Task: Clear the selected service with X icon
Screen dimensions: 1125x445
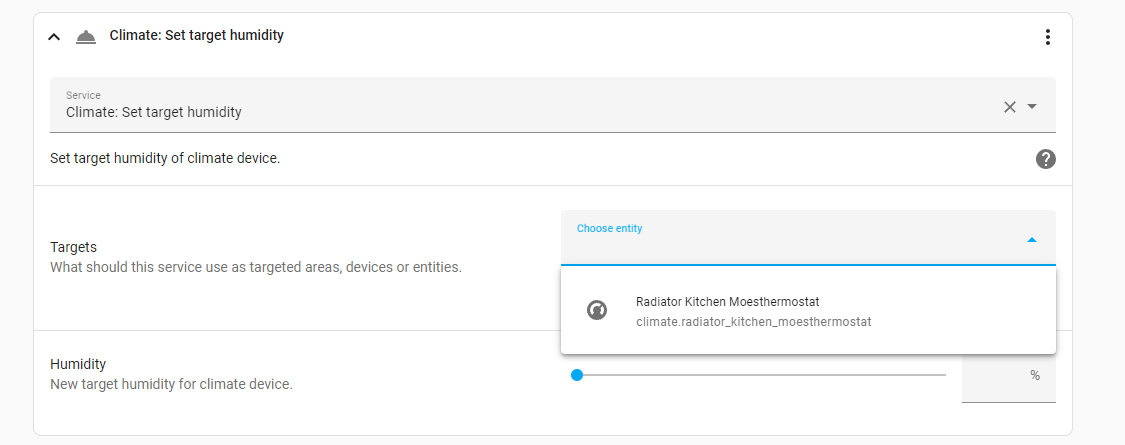Action: coord(1009,107)
